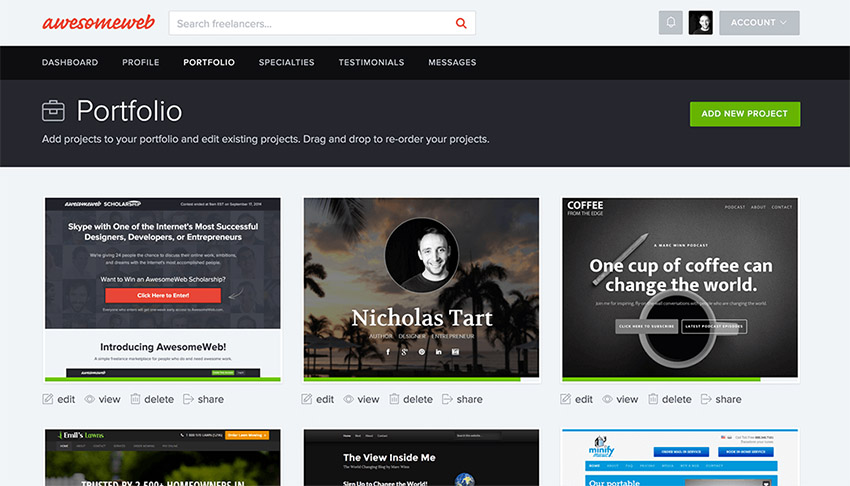The image size is (850, 486).
Task: Open the notifications bell icon
Action: pyautogui.click(x=671, y=23)
